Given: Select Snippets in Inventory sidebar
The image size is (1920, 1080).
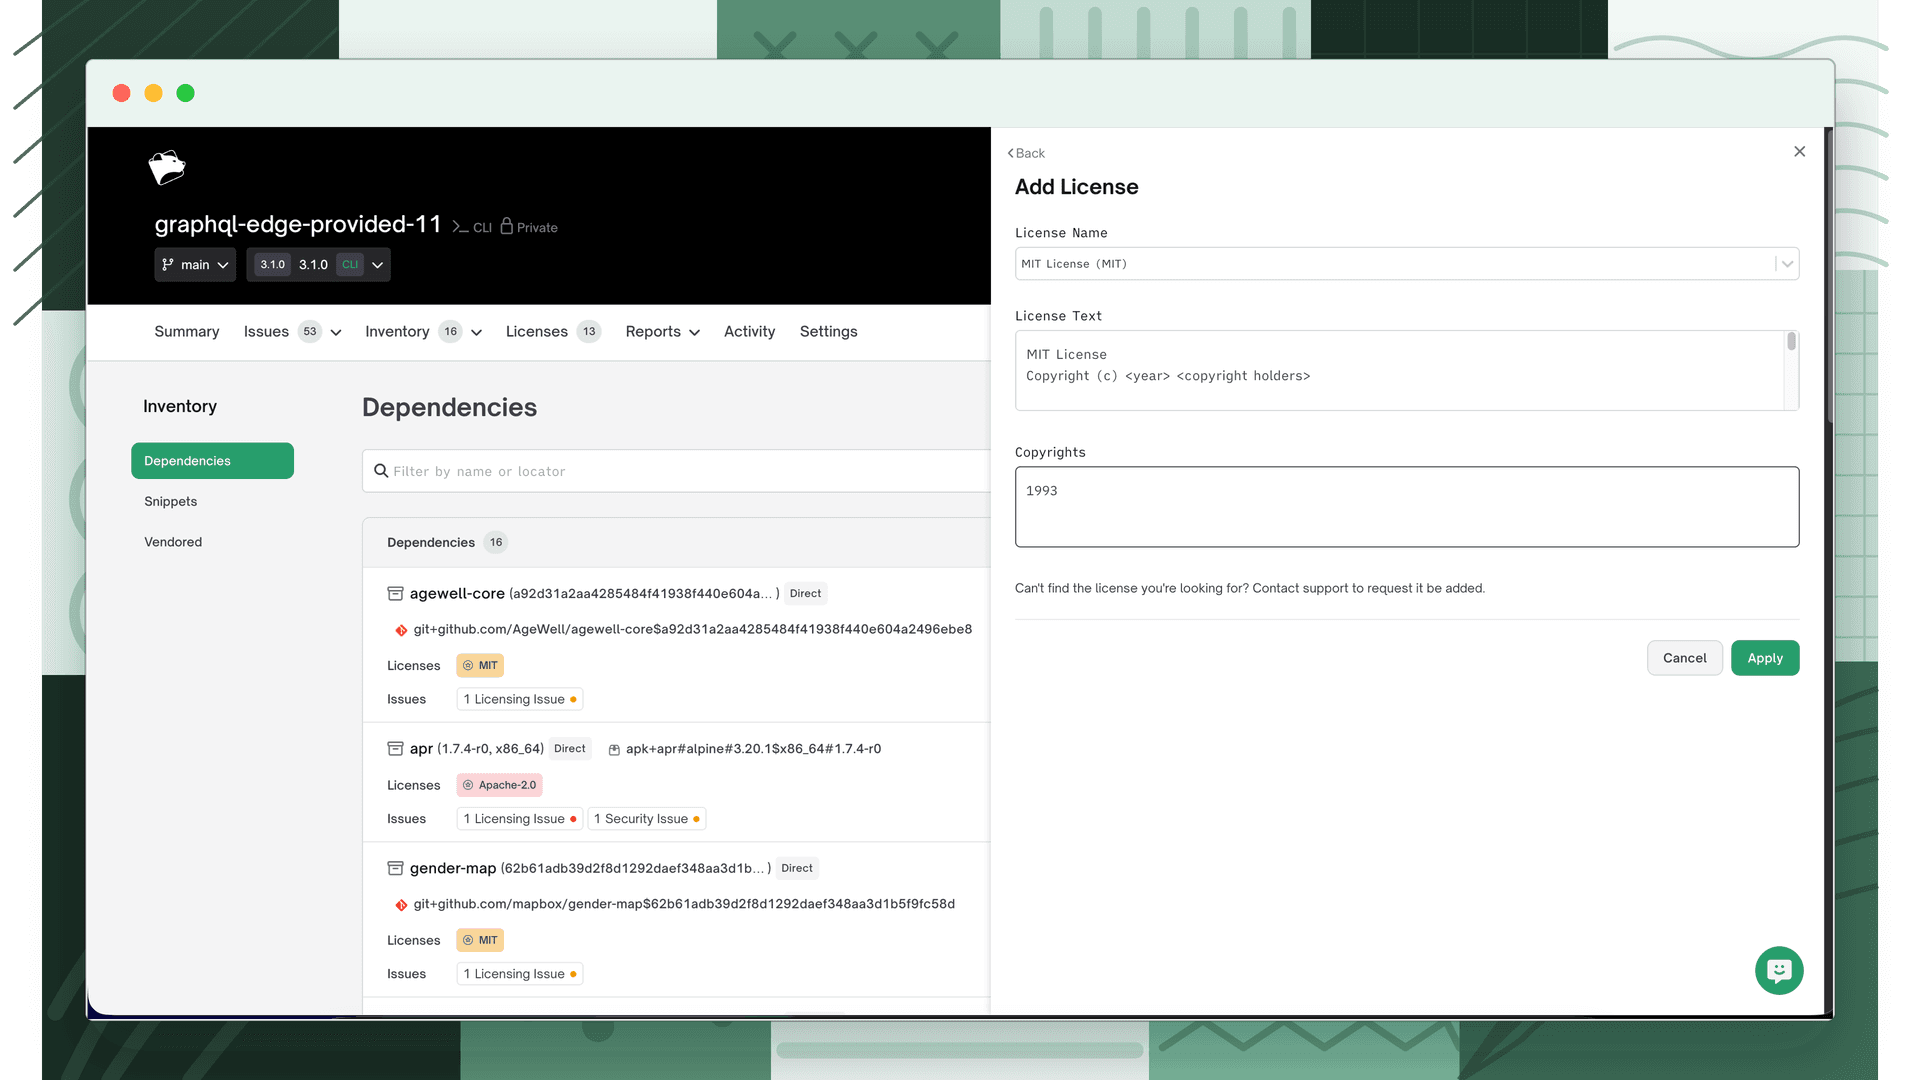Looking at the screenshot, I should pos(171,502).
